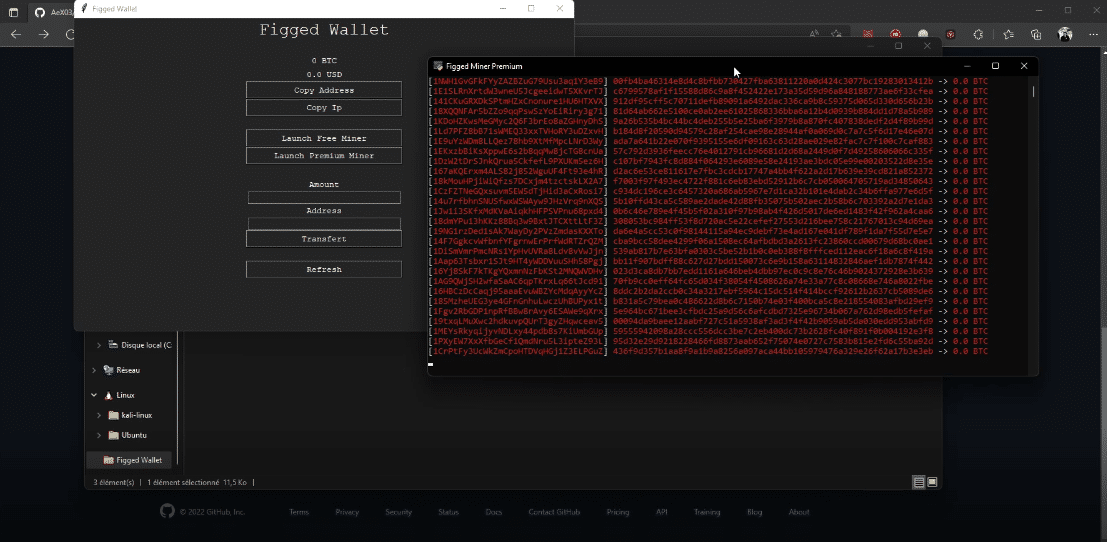Launch the Free Miner
The image size is (1107, 542).
(323, 138)
